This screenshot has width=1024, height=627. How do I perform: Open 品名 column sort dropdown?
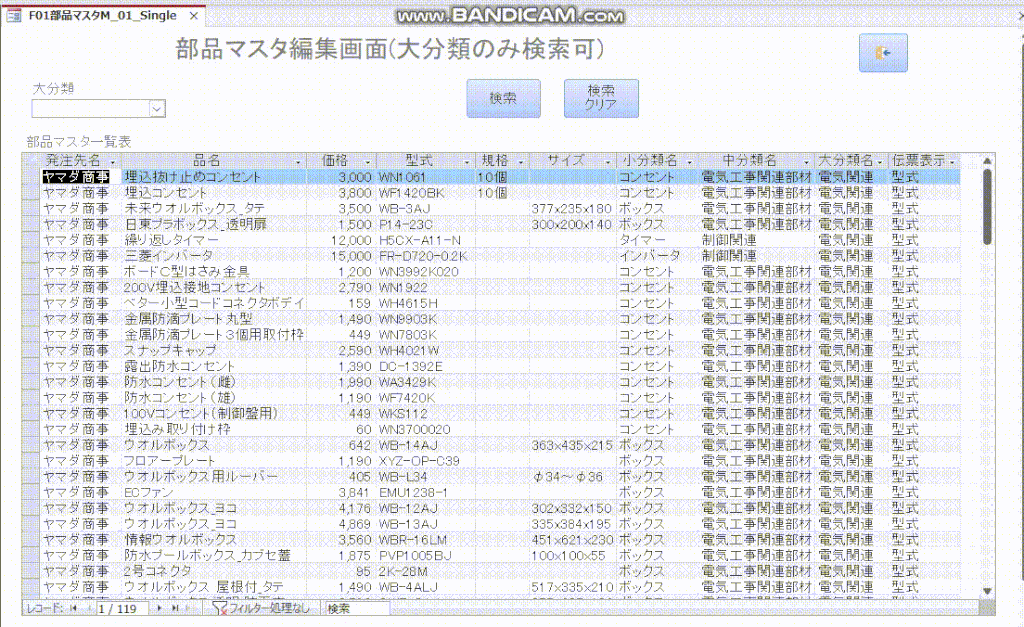[298, 161]
